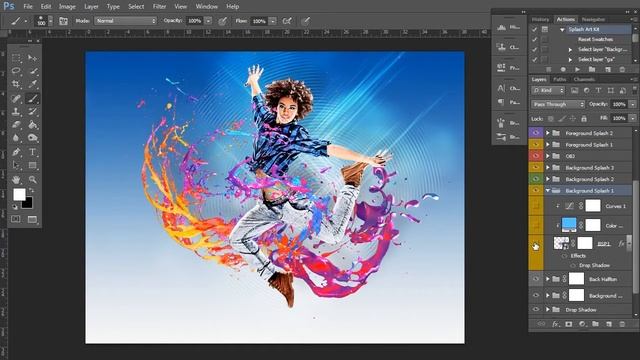Select the History Brush tool
The image size is (640, 360).
click(x=32, y=111)
